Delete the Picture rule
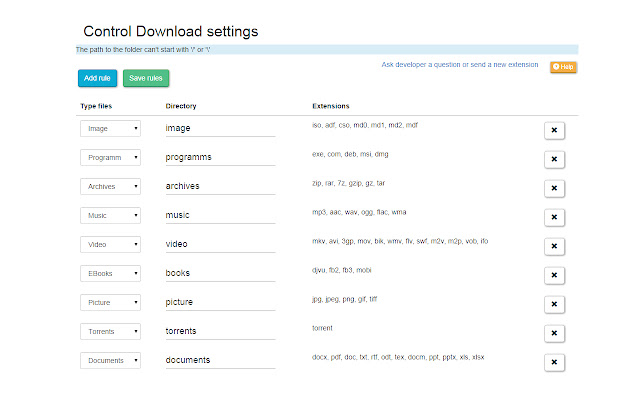This screenshot has height=400, width=640. [555, 304]
